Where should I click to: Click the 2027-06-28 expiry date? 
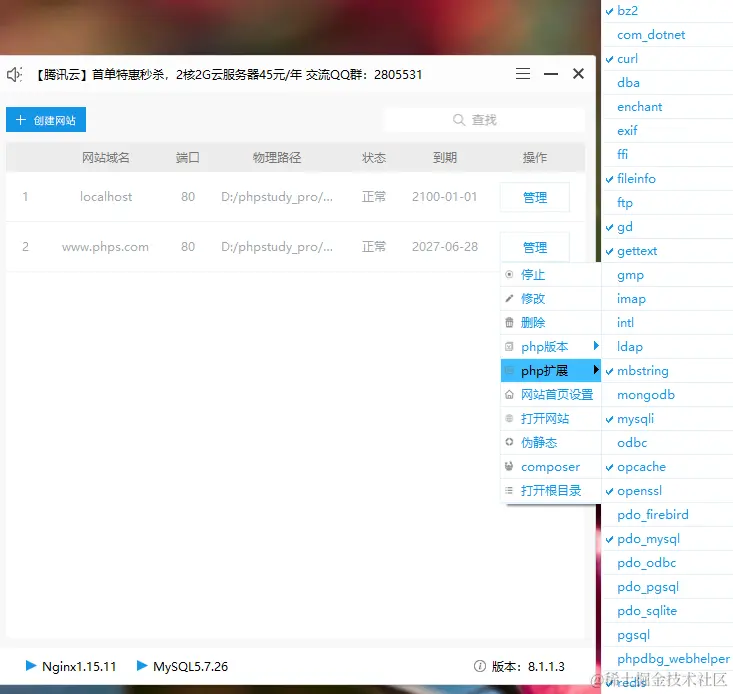[445, 247]
